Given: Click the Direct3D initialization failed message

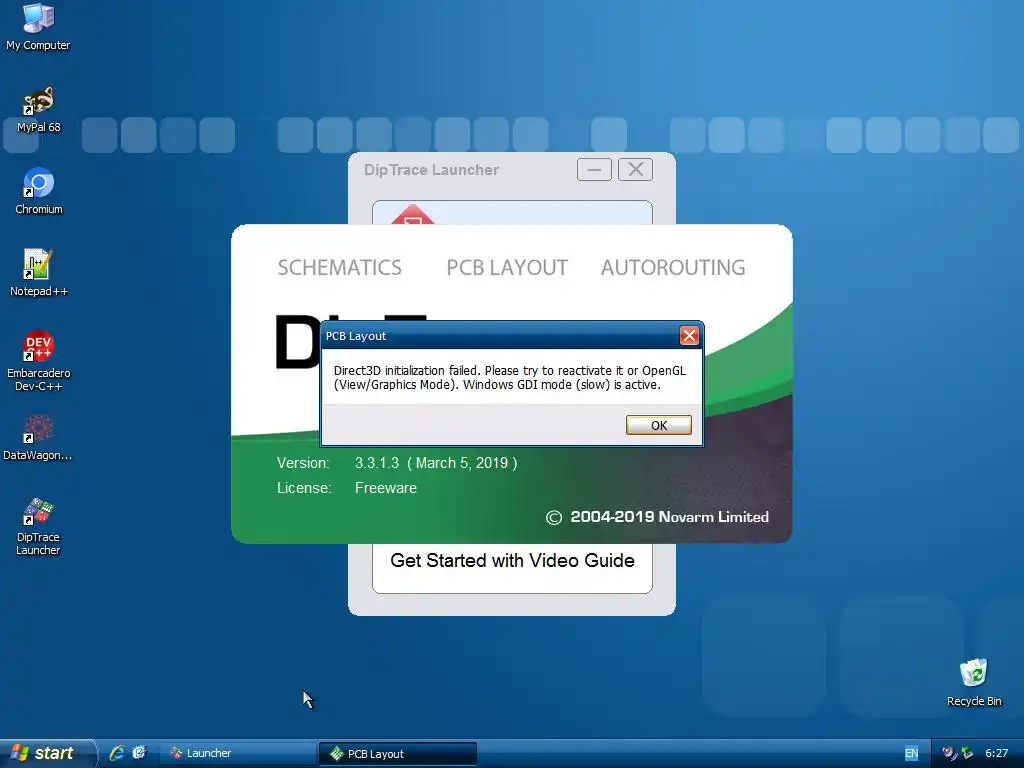Looking at the screenshot, I should [x=509, y=377].
